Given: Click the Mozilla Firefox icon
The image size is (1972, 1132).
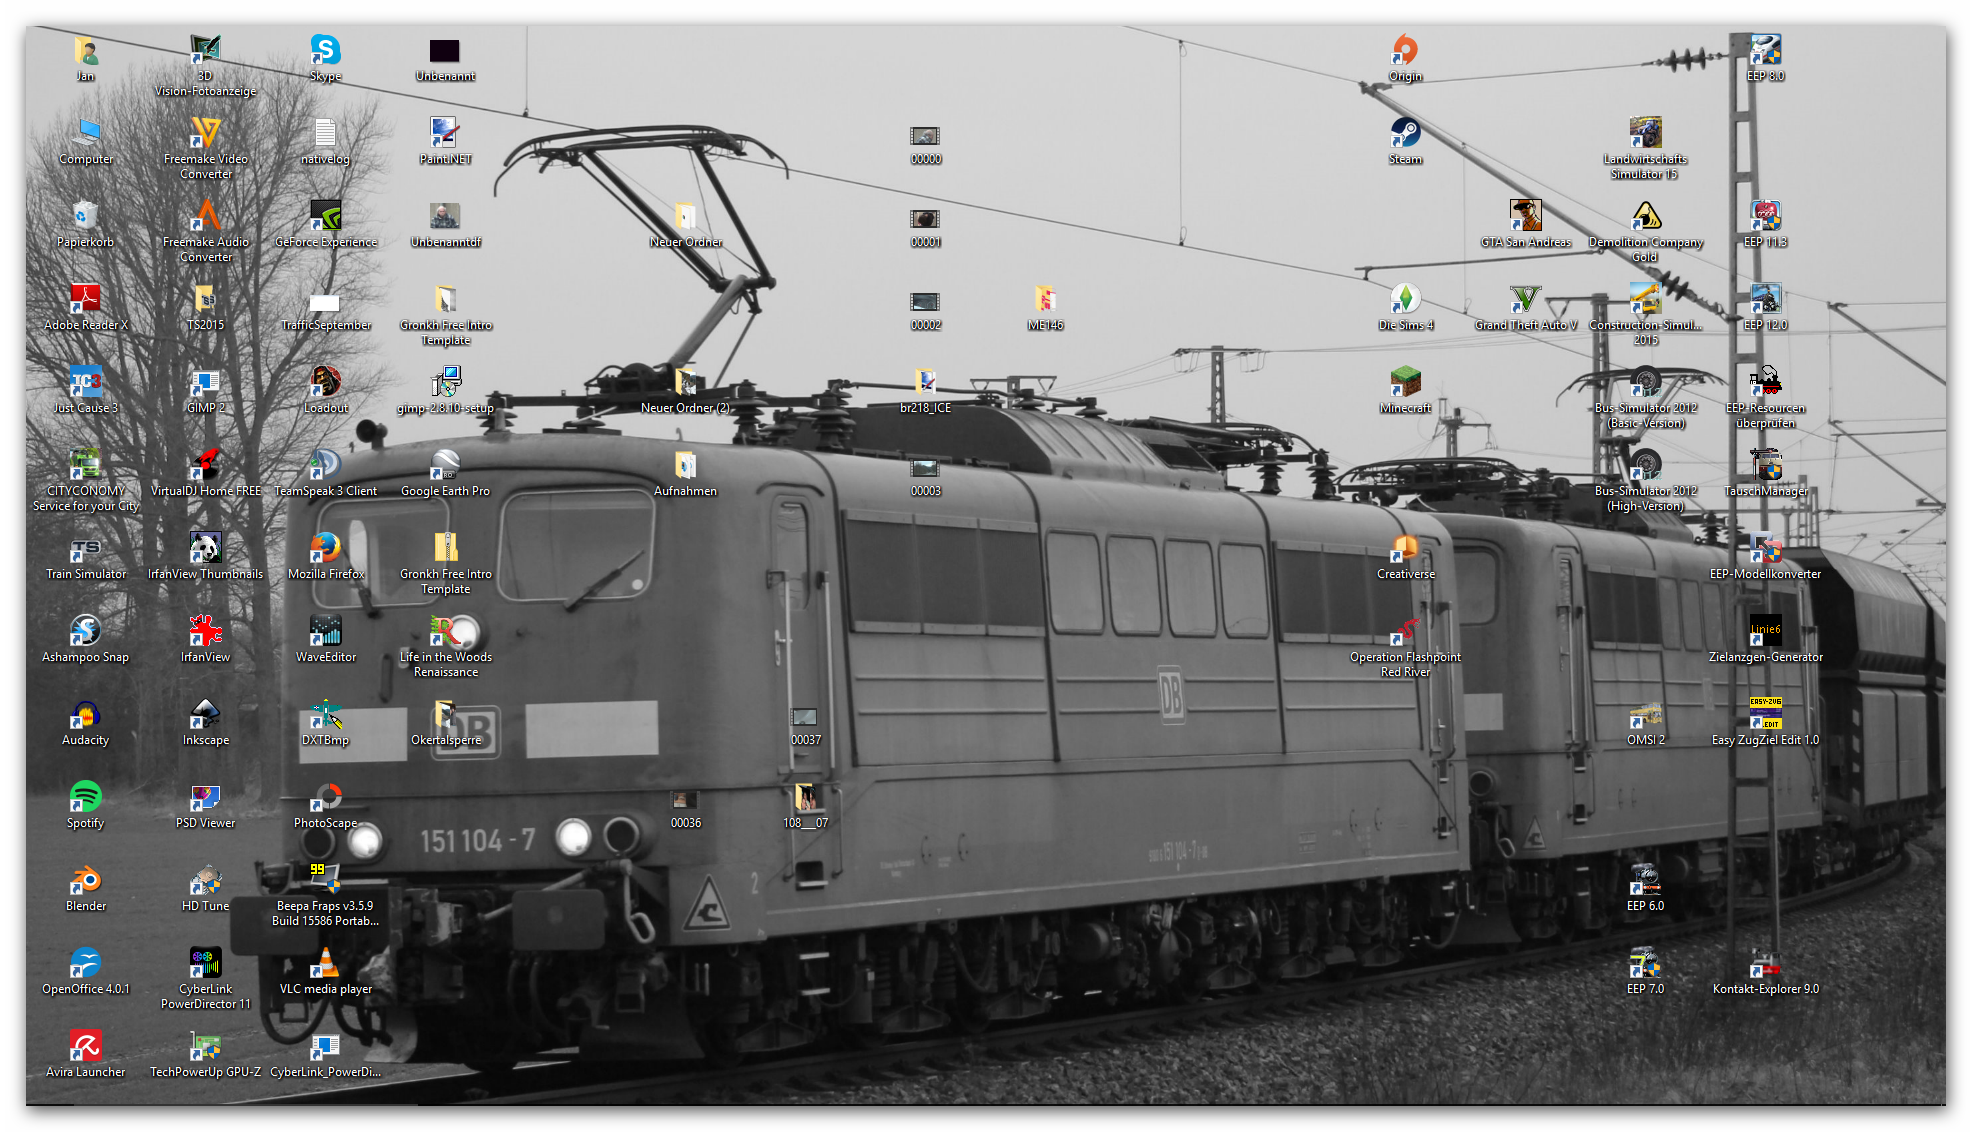Looking at the screenshot, I should 325,548.
